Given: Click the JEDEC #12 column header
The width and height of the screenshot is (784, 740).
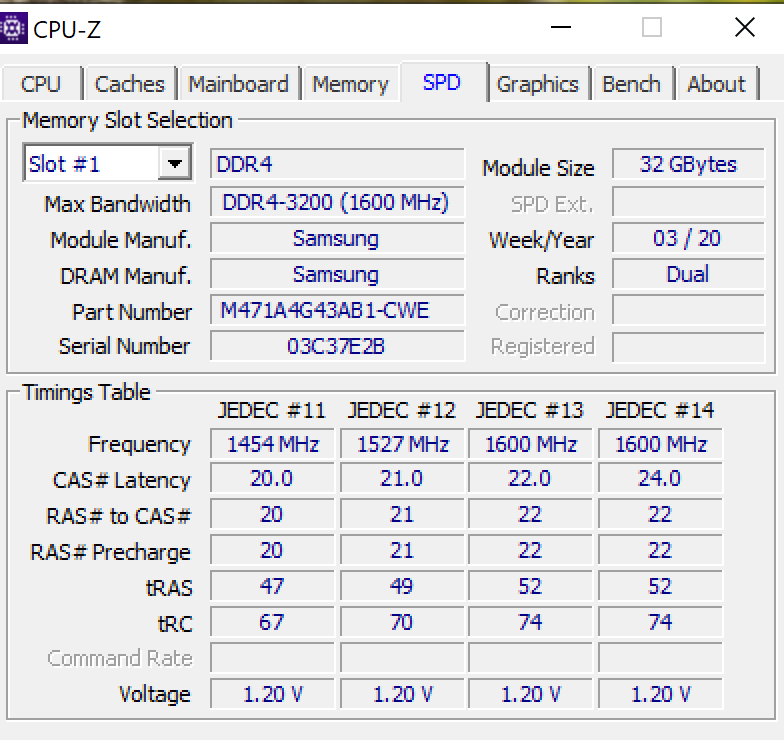Looking at the screenshot, I should 402,410.
